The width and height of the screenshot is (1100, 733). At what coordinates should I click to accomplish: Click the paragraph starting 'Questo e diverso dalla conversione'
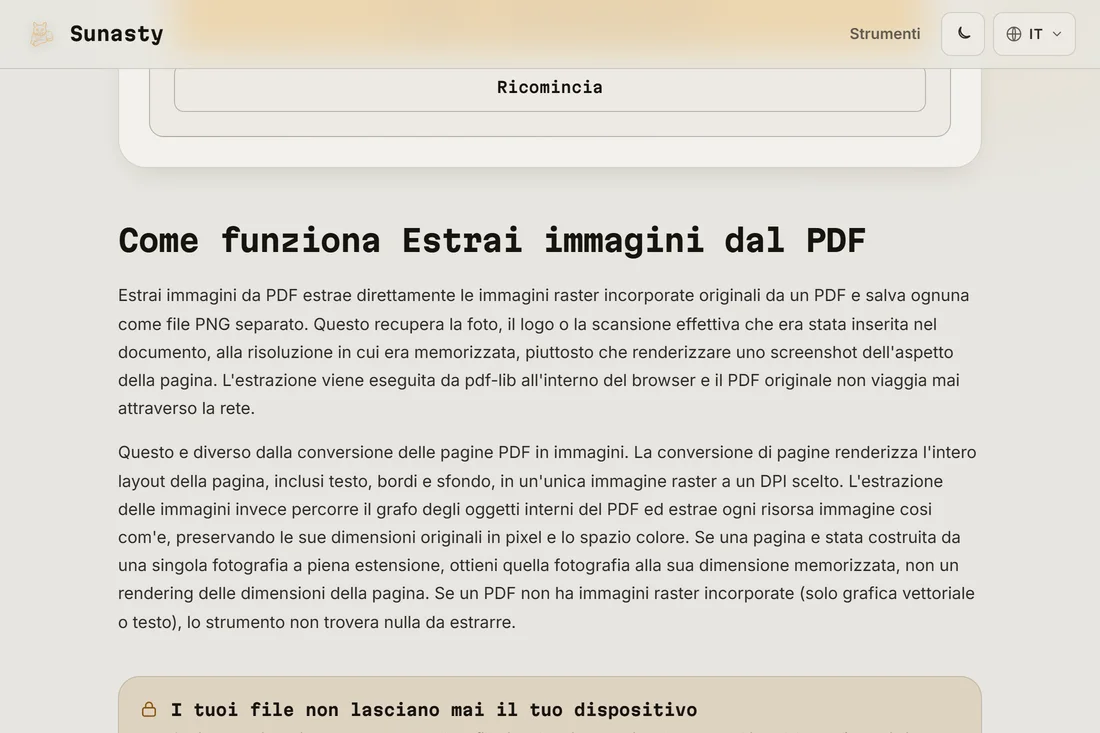(x=547, y=537)
